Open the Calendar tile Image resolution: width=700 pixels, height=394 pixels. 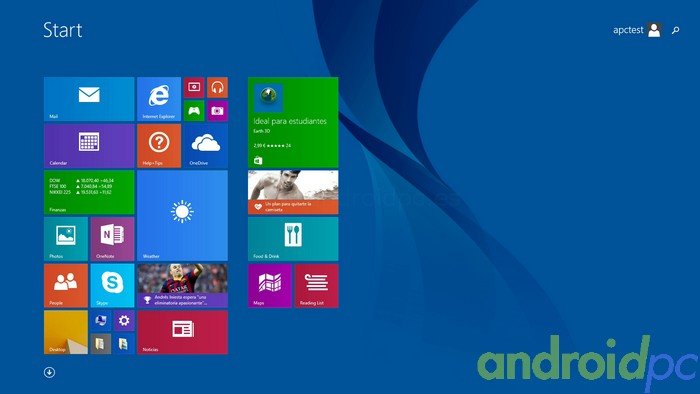(x=89, y=145)
